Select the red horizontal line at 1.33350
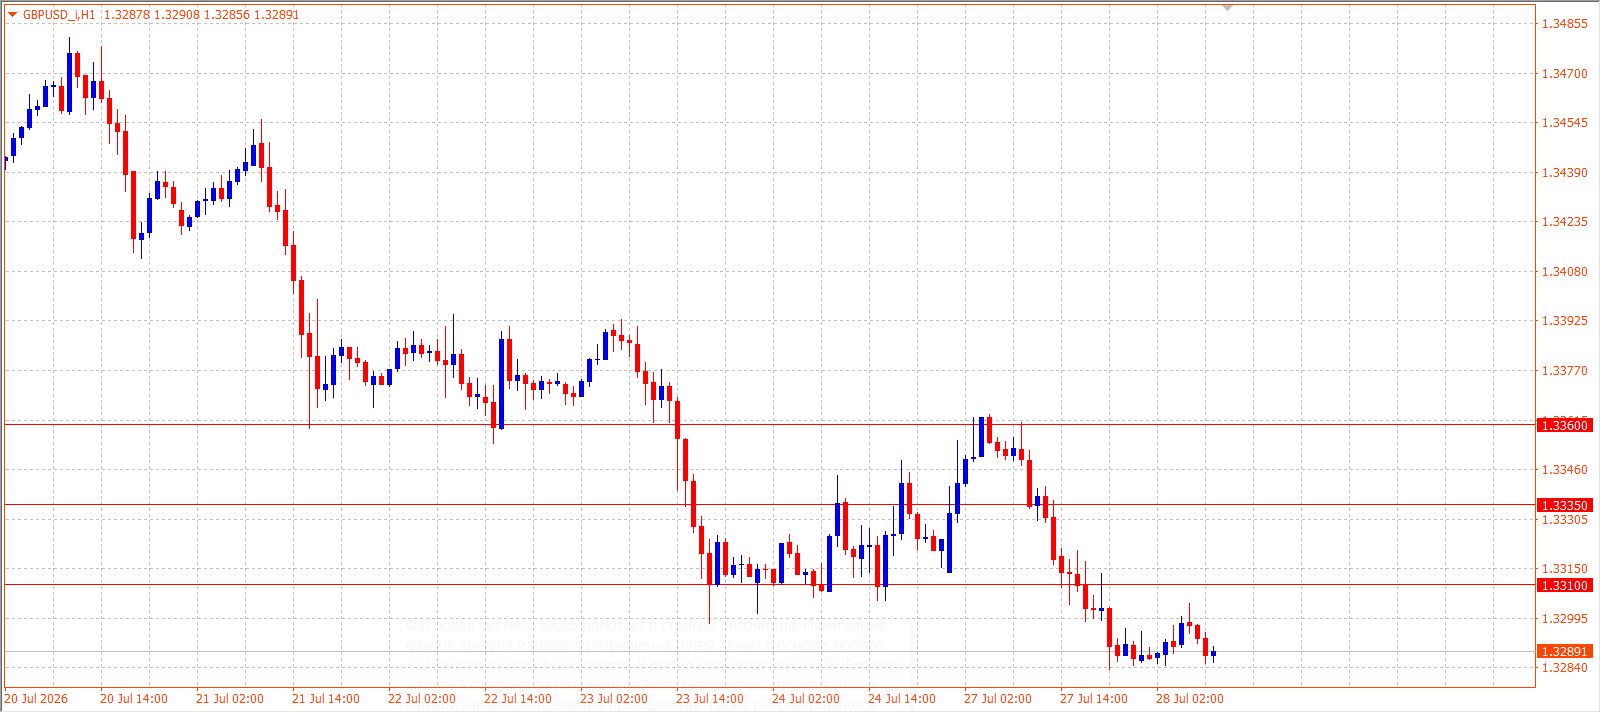 pyautogui.click(x=770, y=505)
